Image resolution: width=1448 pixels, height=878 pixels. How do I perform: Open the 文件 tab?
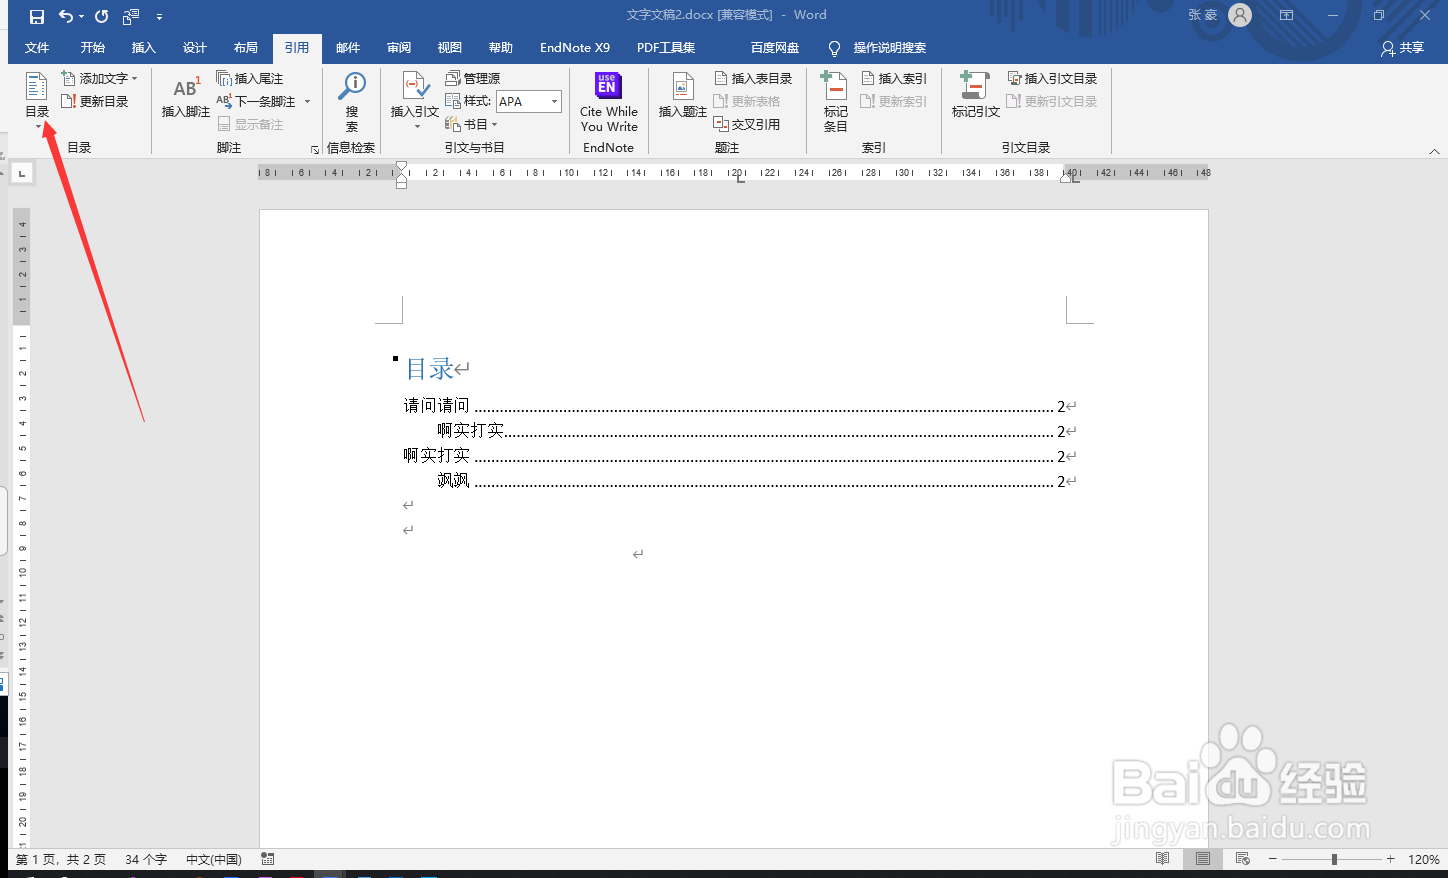pyautogui.click(x=37, y=48)
